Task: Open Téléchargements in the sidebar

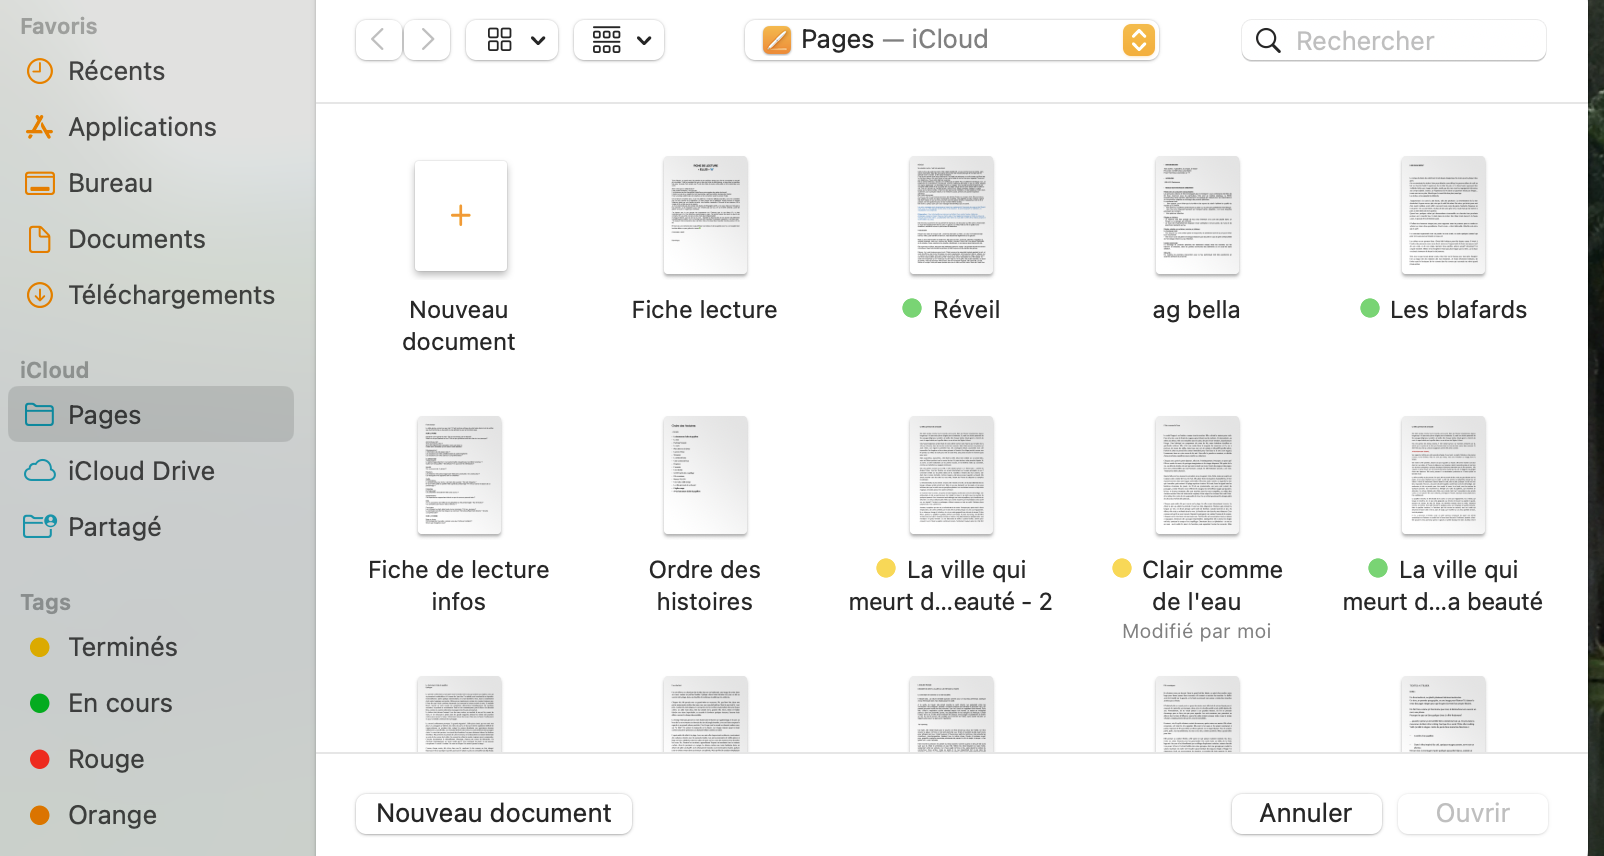Action: (171, 295)
